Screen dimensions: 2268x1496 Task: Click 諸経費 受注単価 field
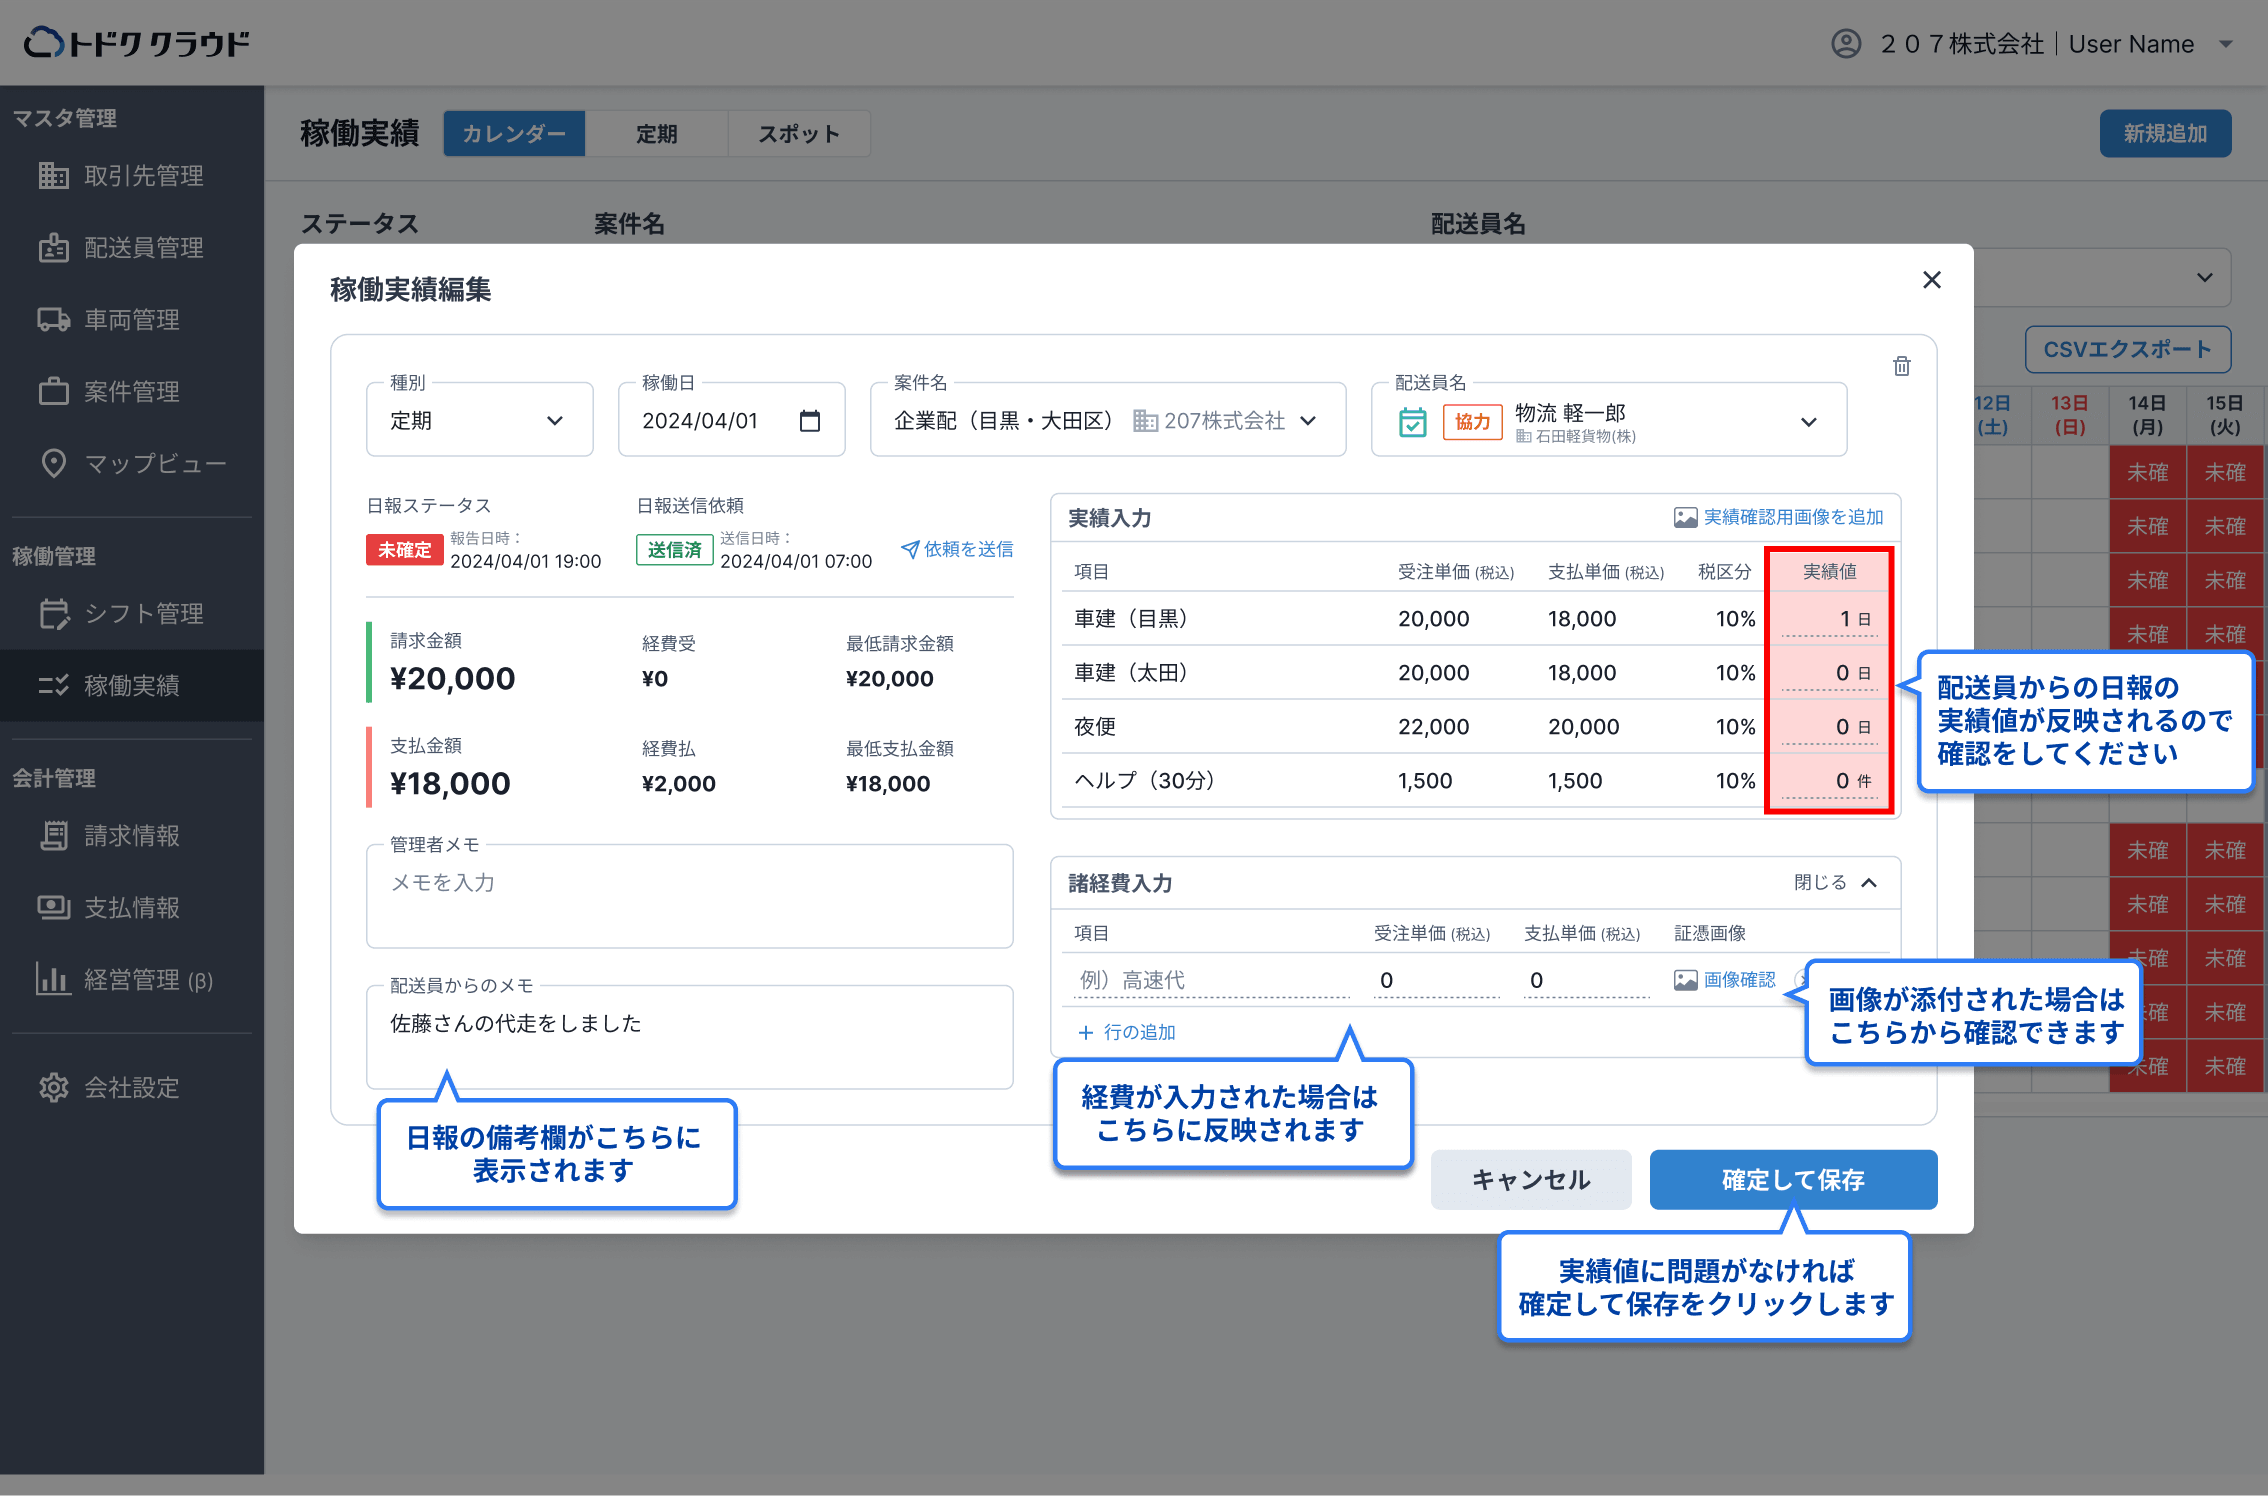click(x=1436, y=980)
